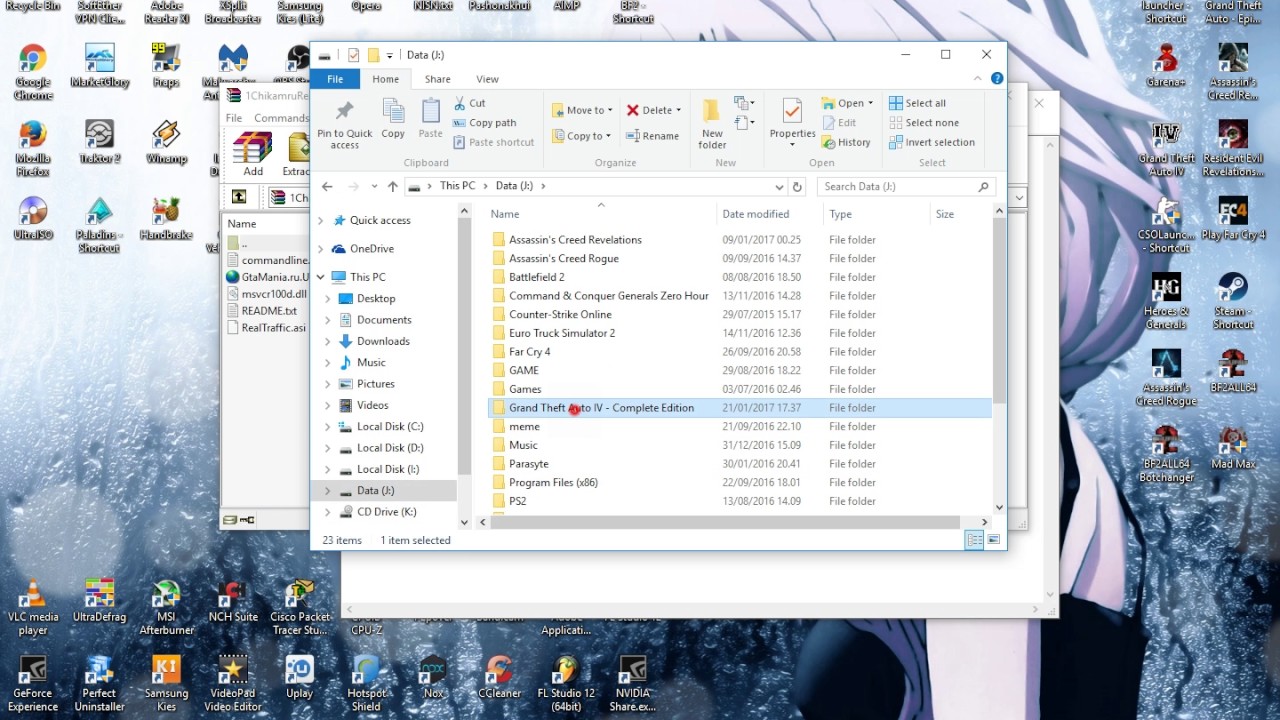The height and width of the screenshot is (720, 1280).
Task: Expand Downloads in navigation pane
Action: coord(328,341)
